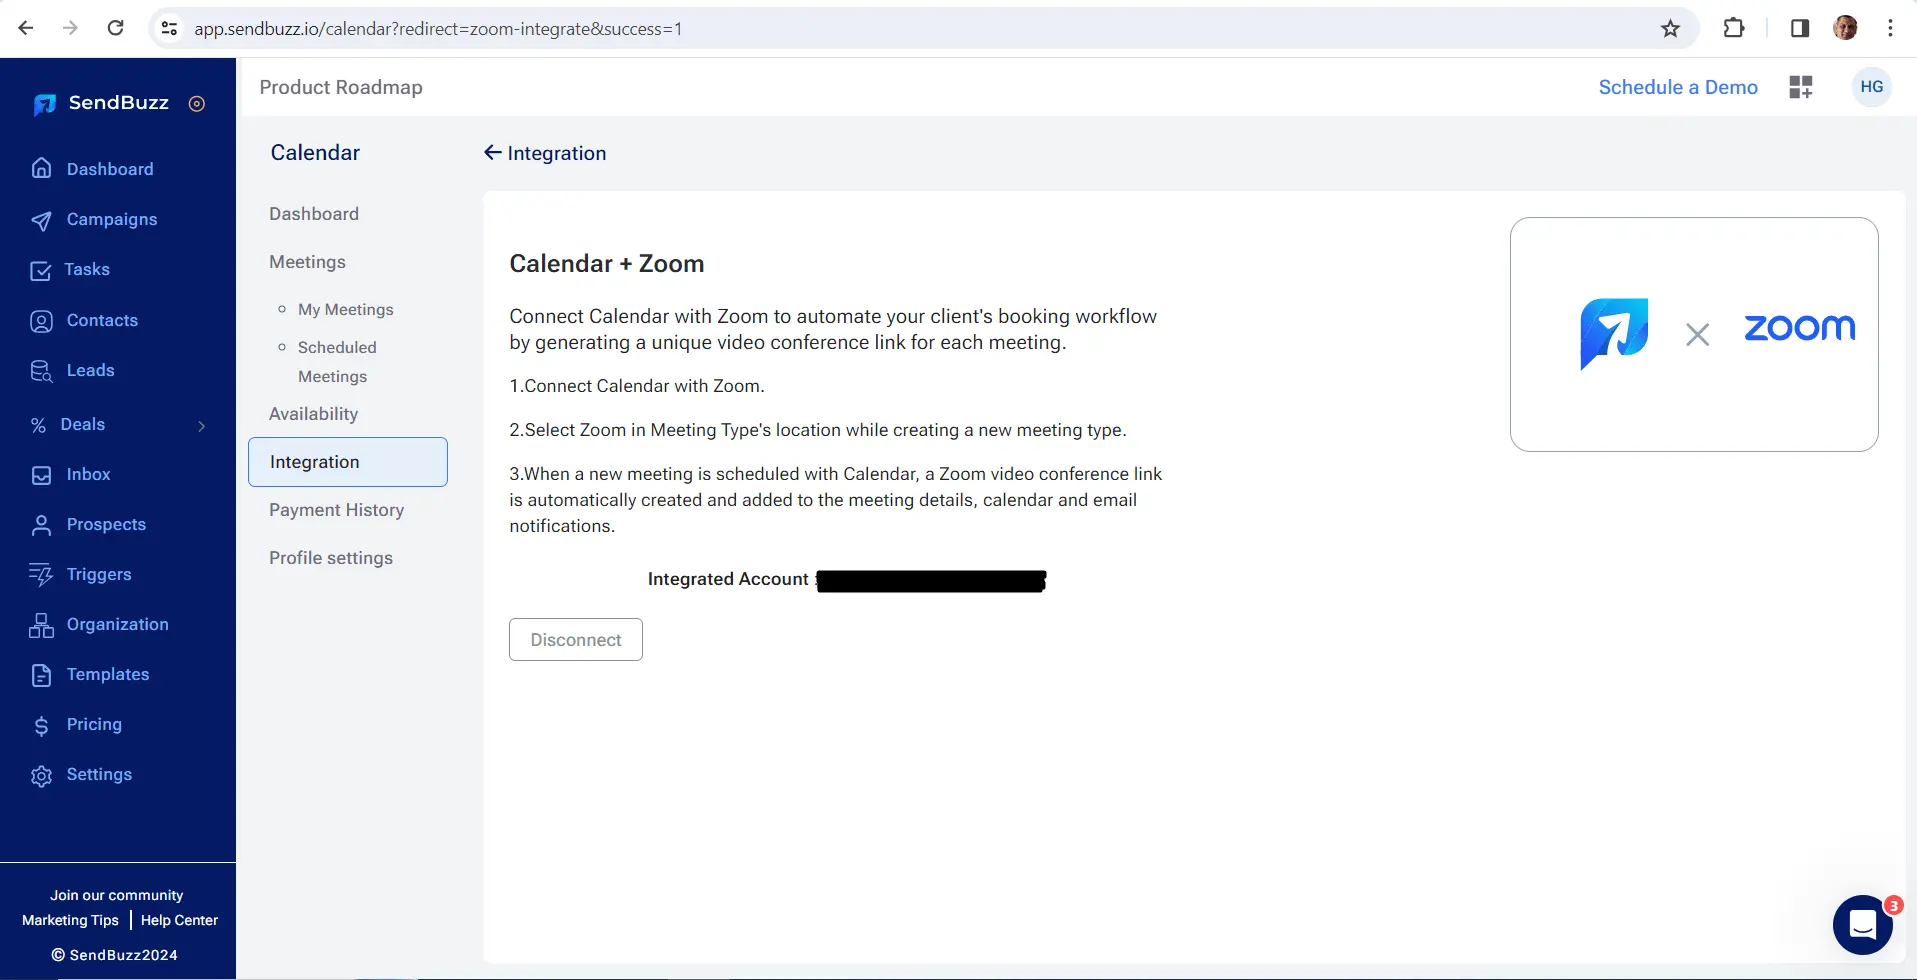Open the chat support bubble

pyautogui.click(x=1862, y=925)
